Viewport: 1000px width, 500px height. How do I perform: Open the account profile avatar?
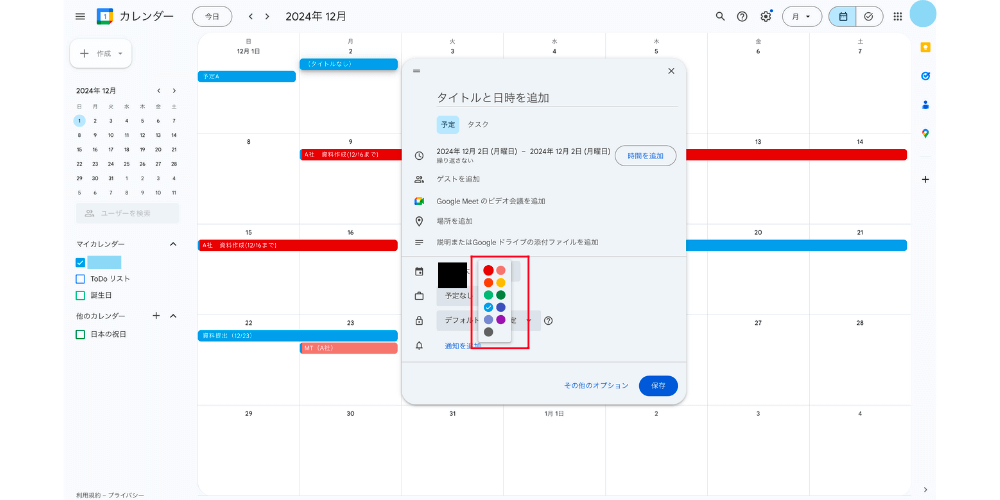[x=922, y=14]
